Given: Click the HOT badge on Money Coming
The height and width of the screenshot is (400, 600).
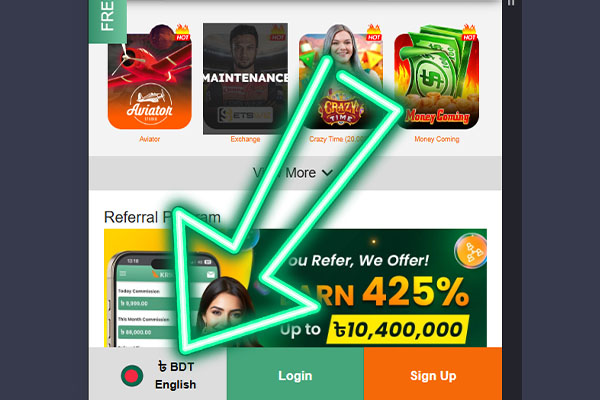Looking at the screenshot, I should (469, 33).
